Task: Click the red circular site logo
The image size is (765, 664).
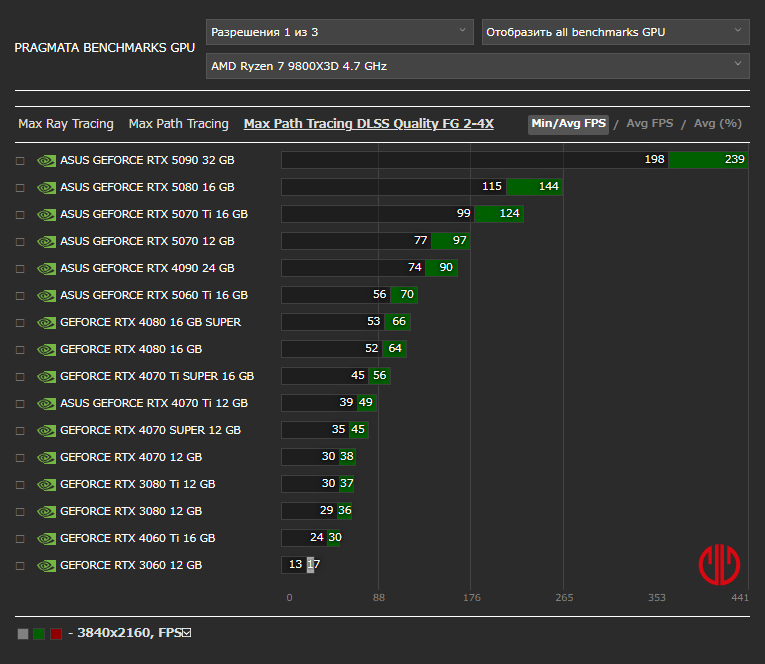Action: pos(719,564)
